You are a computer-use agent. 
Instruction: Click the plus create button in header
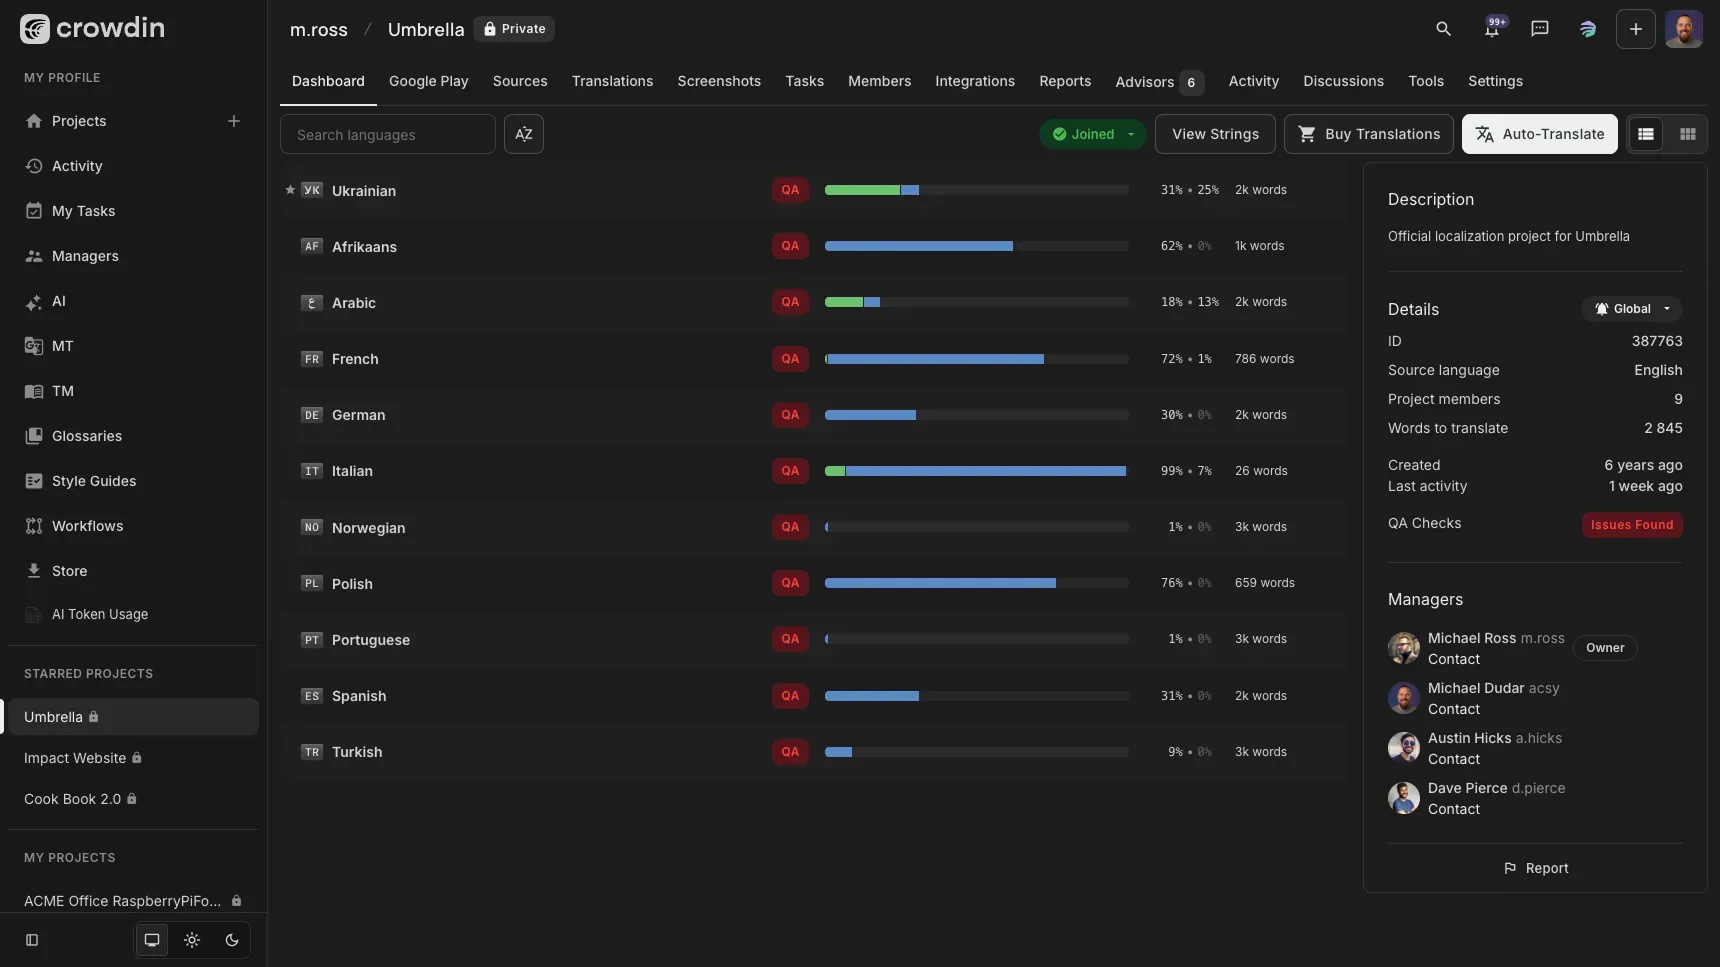(x=1636, y=29)
